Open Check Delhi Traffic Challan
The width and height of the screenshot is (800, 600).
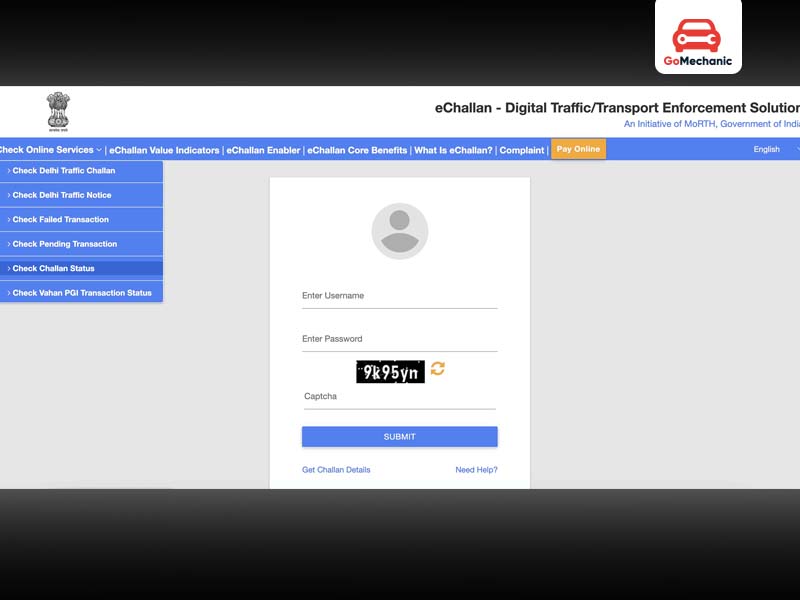pos(61,171)
